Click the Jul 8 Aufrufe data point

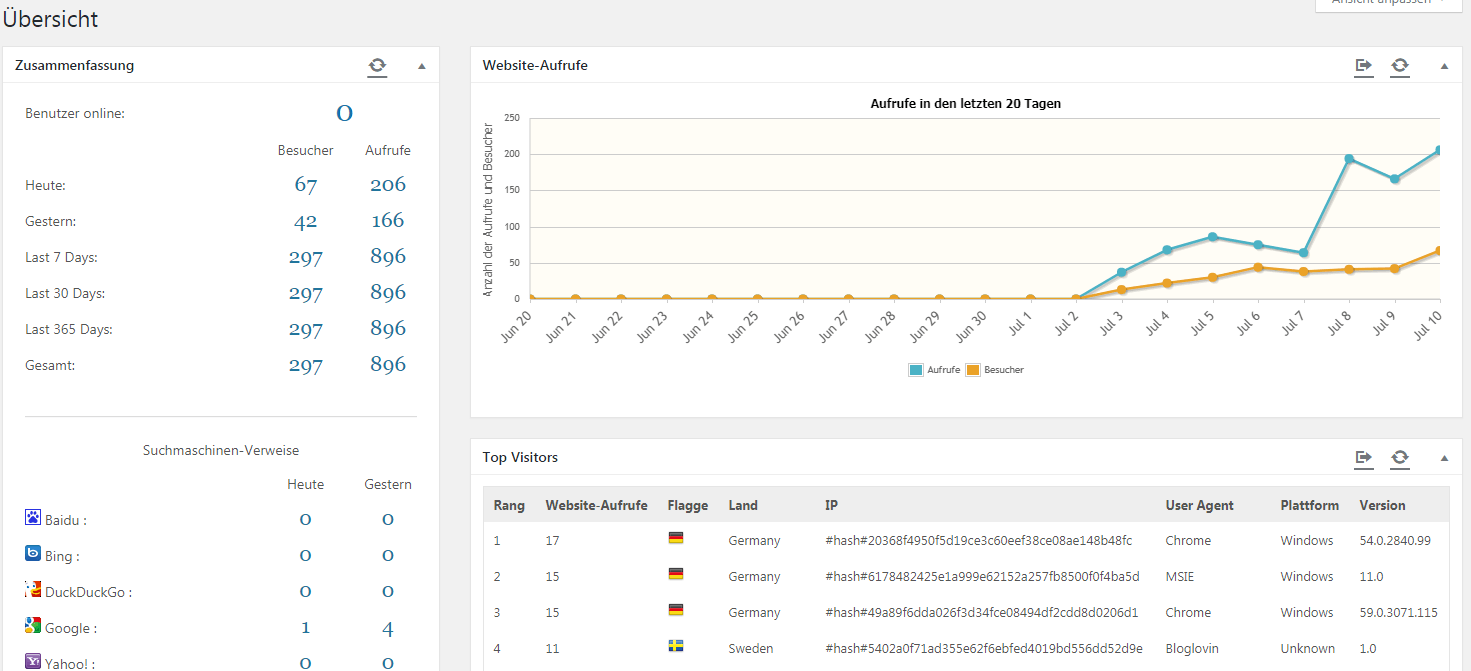coord(1349,159)
